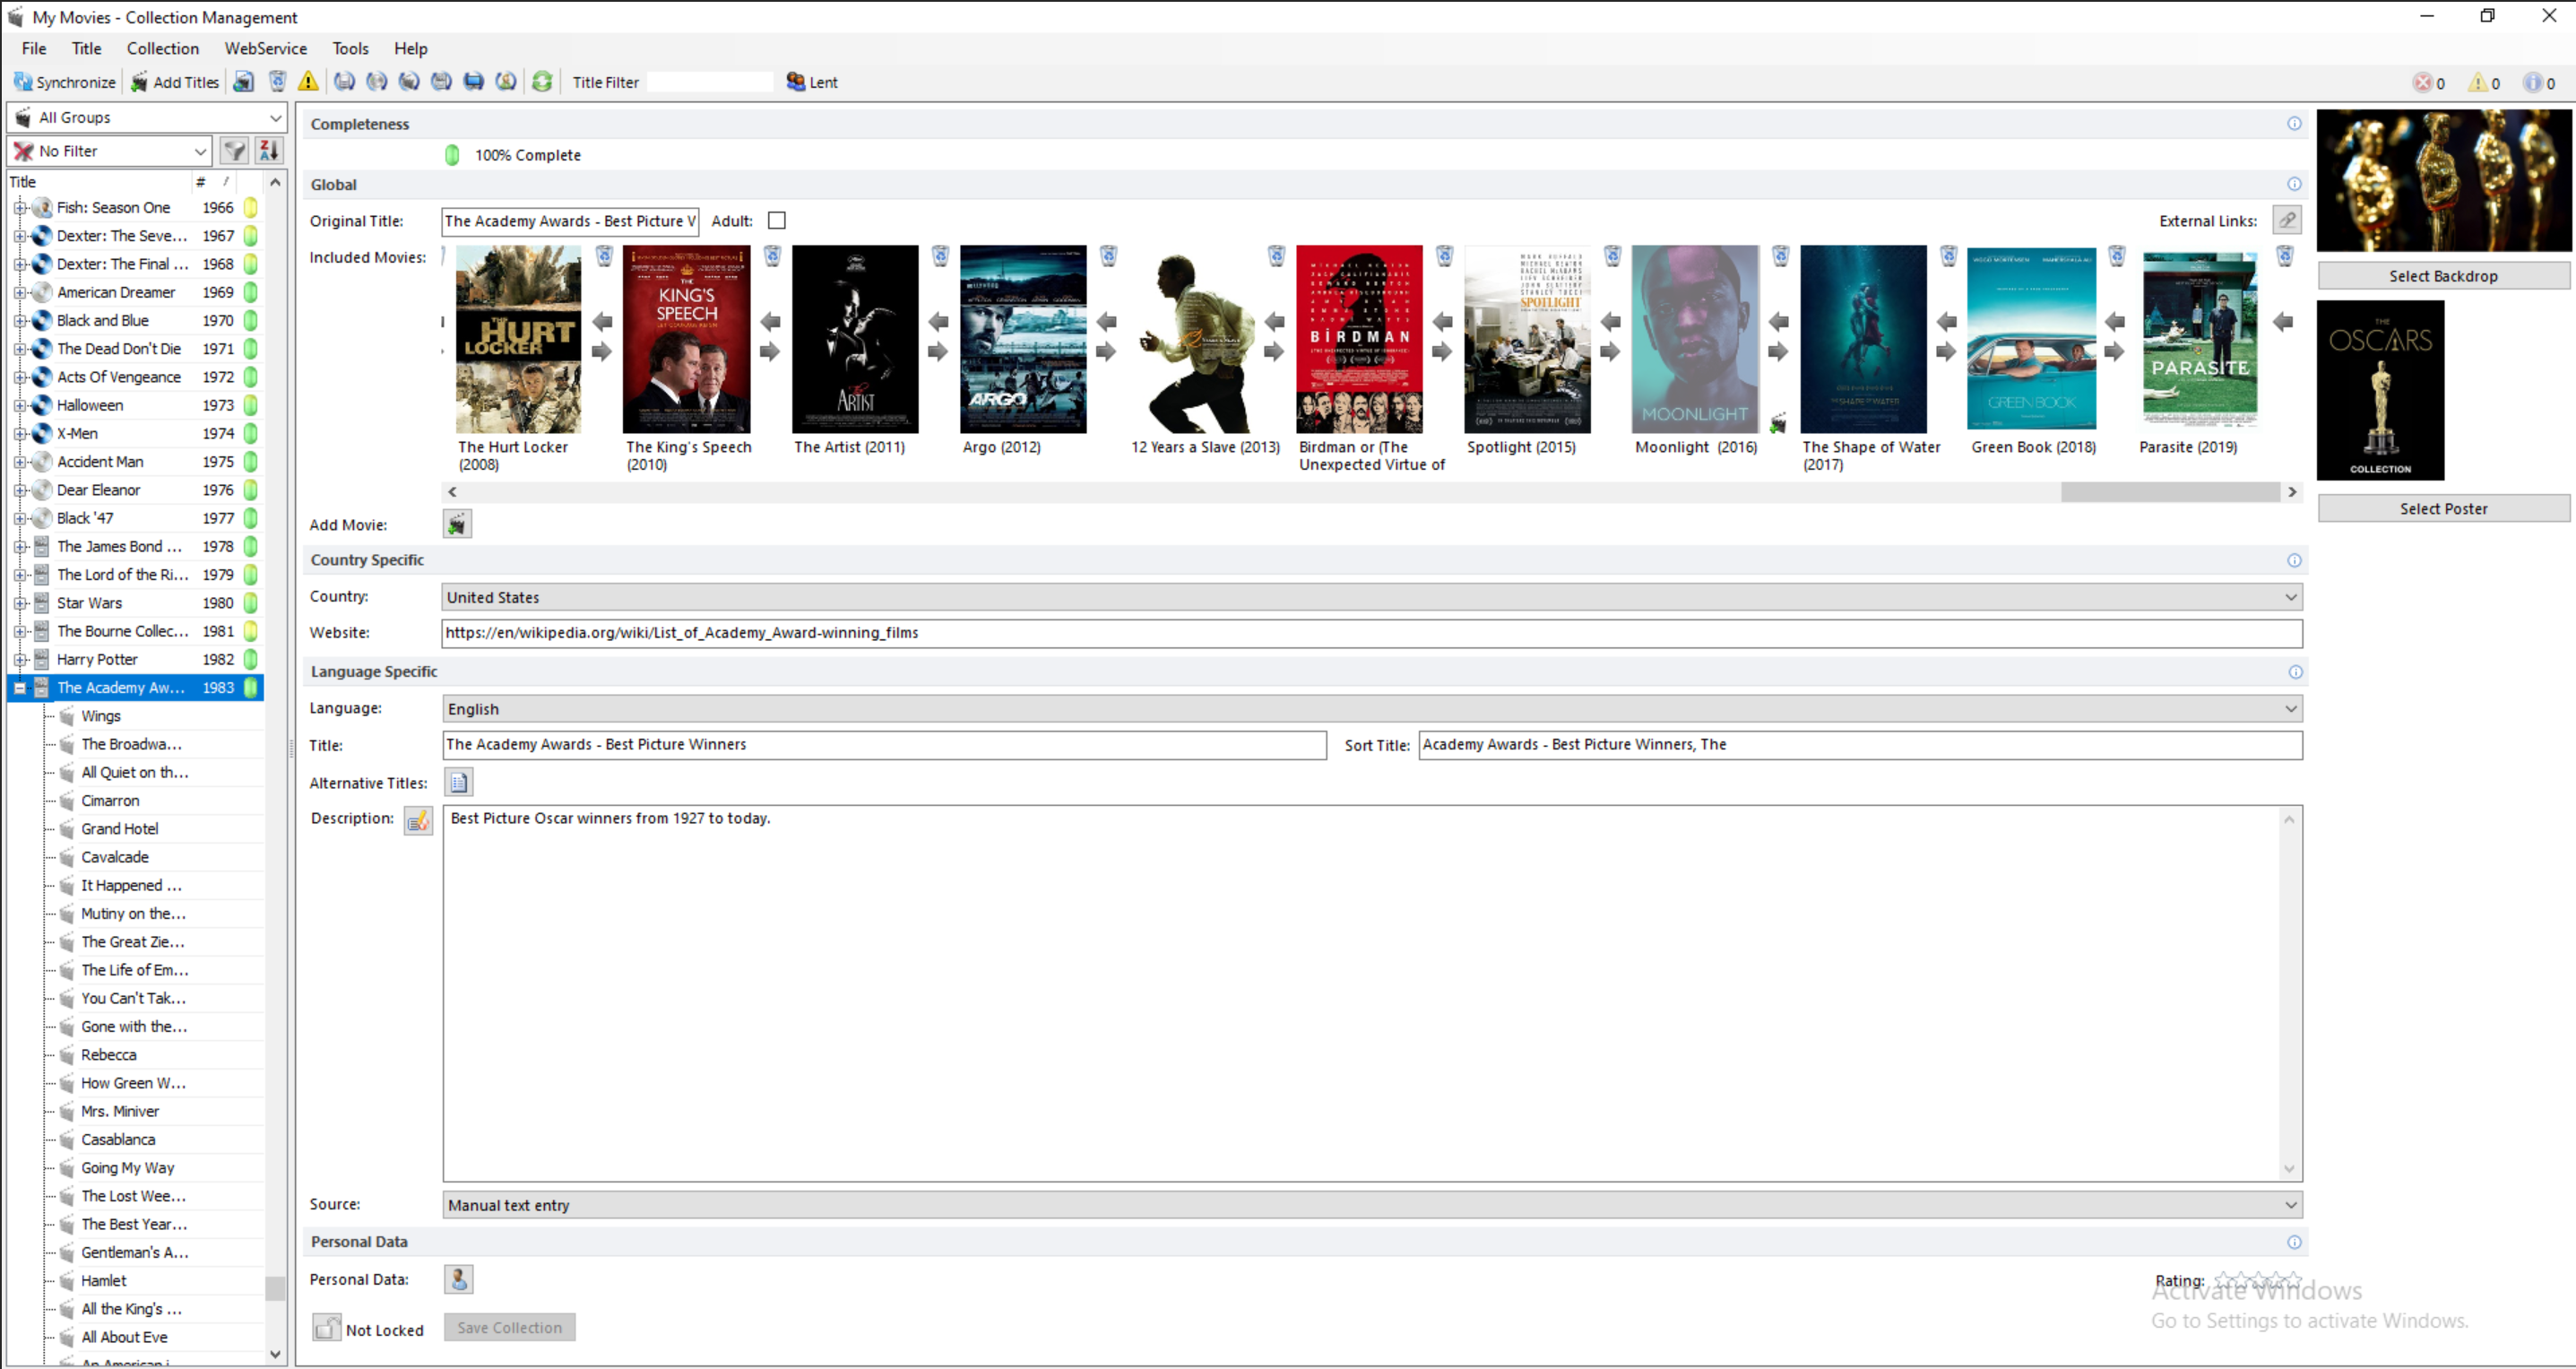Click info icon on Language Specific header
Image resolution: width=2576 pixels, height=1369 pixels.
pos(2295,672)
